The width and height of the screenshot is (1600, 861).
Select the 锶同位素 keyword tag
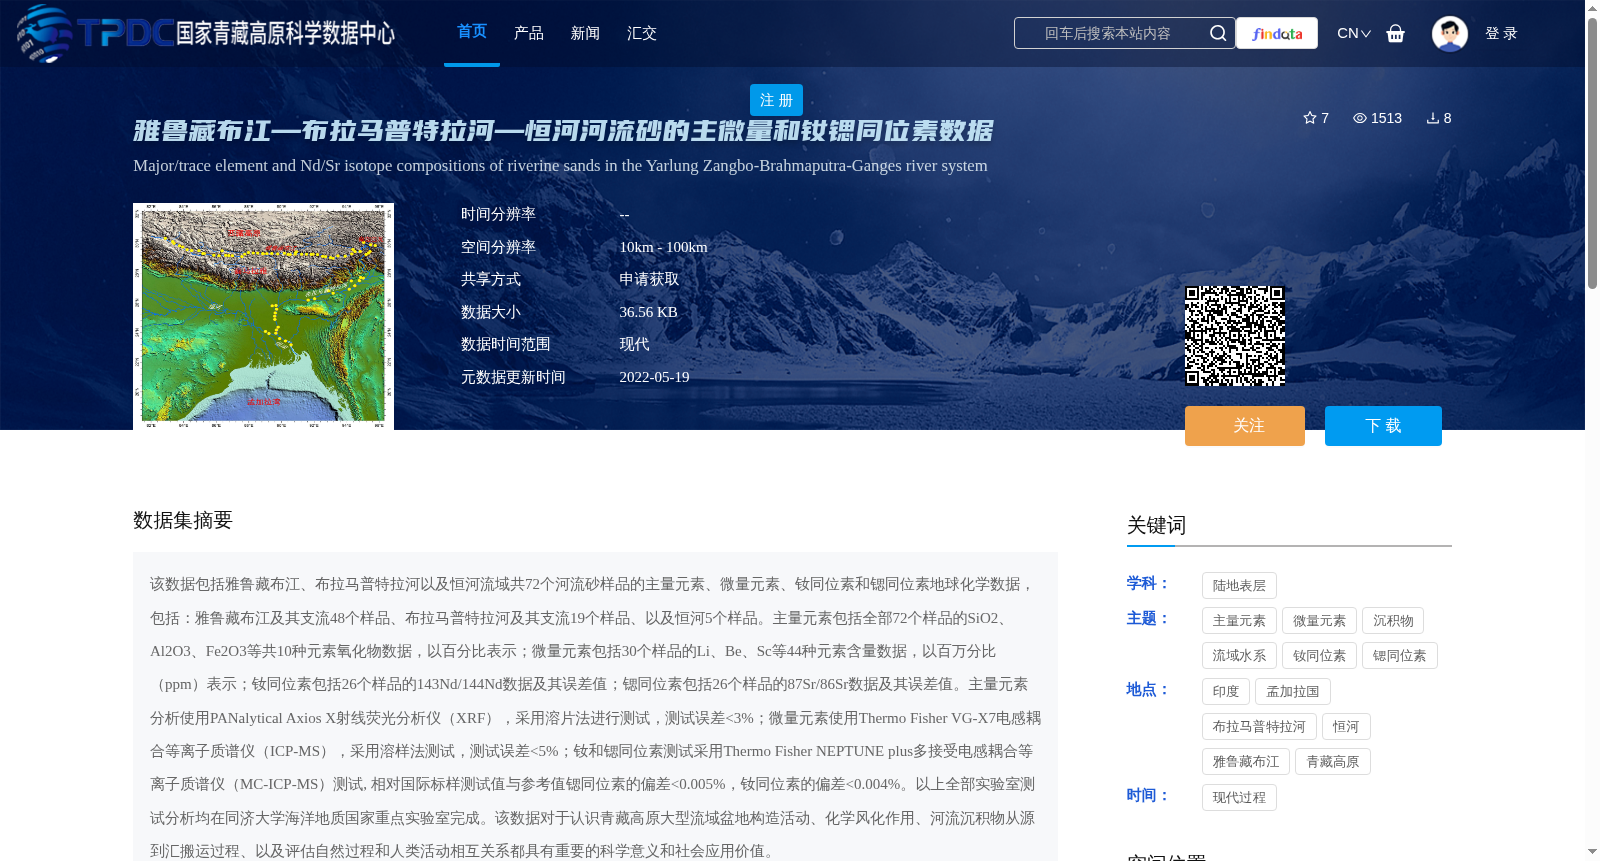1399,656
